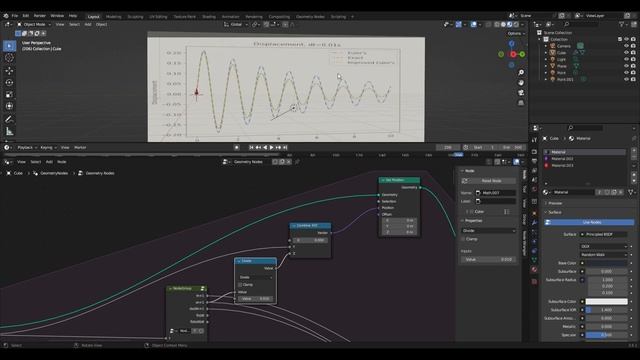Toggle Collection exclude checkbox in outliner

point(620,39)
